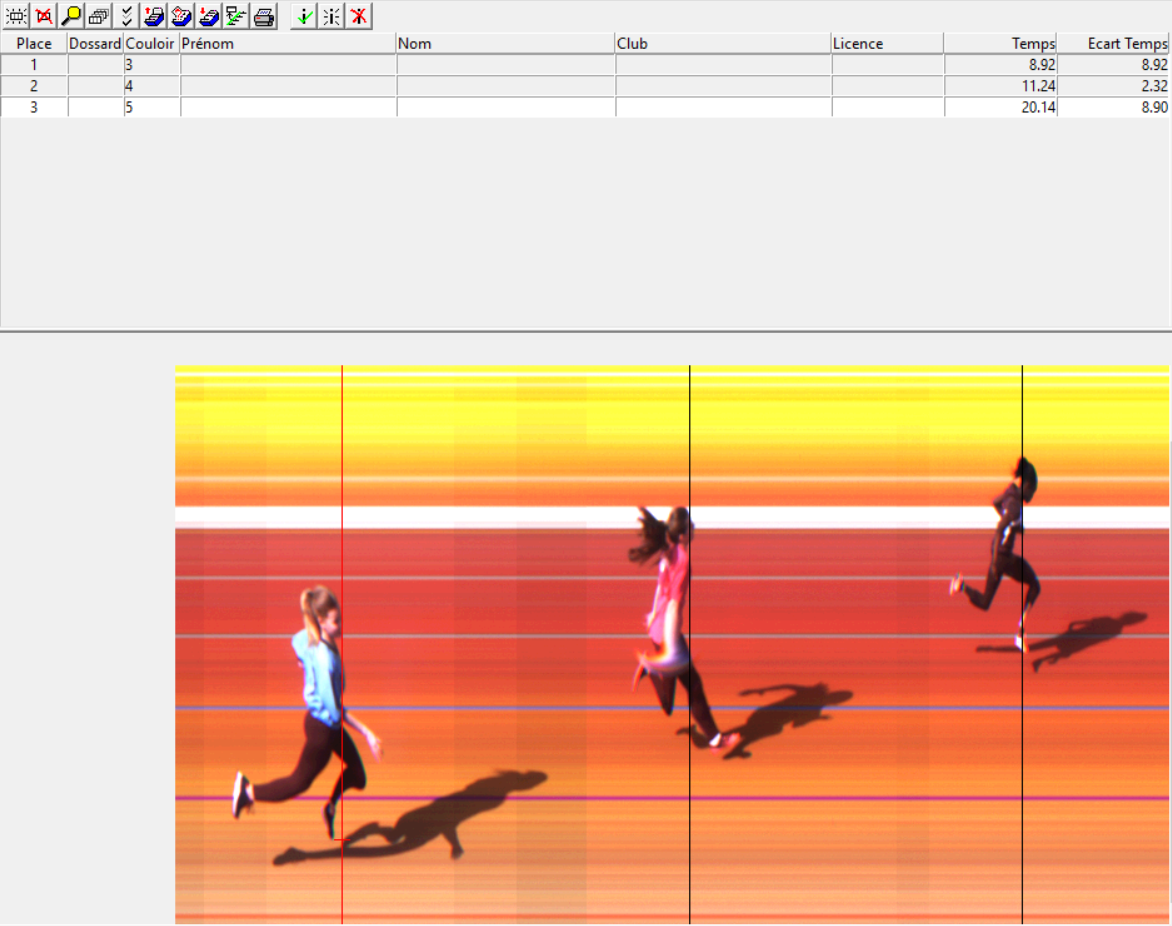Image resolution: width=1172 pixels, height=926 pixels.
Task: Click the empty Dossard cell for place 1
Action: tap(96, 65)
